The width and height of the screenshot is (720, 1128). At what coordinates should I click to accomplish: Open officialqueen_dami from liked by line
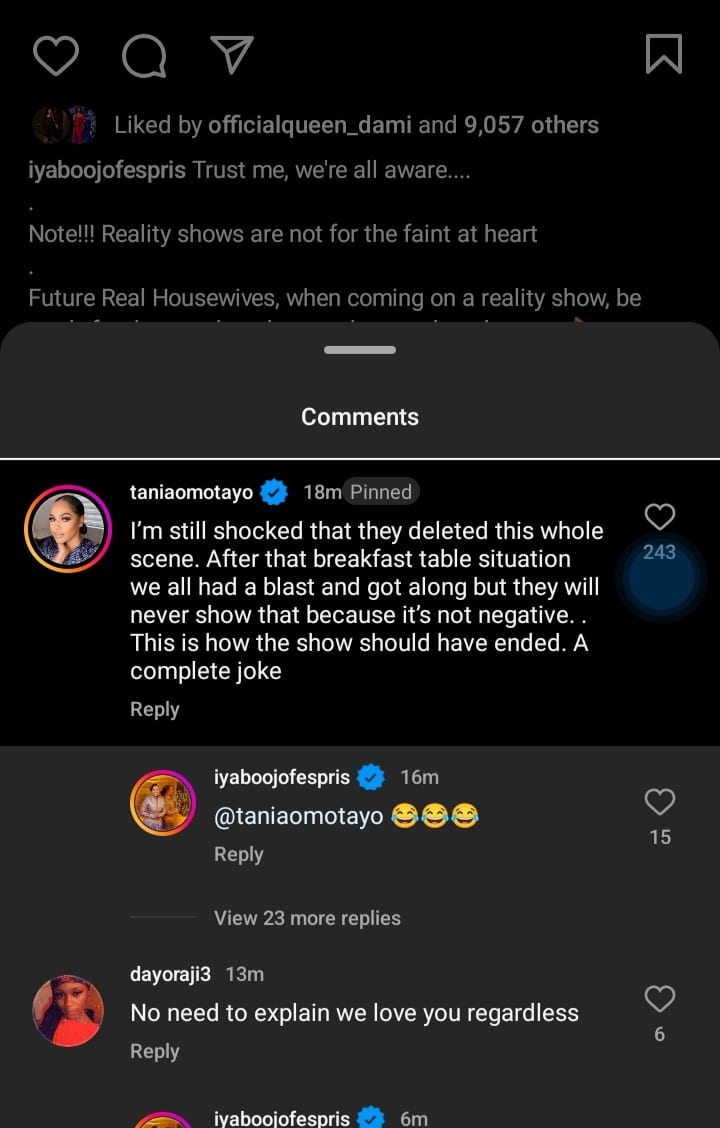(309, 125)
